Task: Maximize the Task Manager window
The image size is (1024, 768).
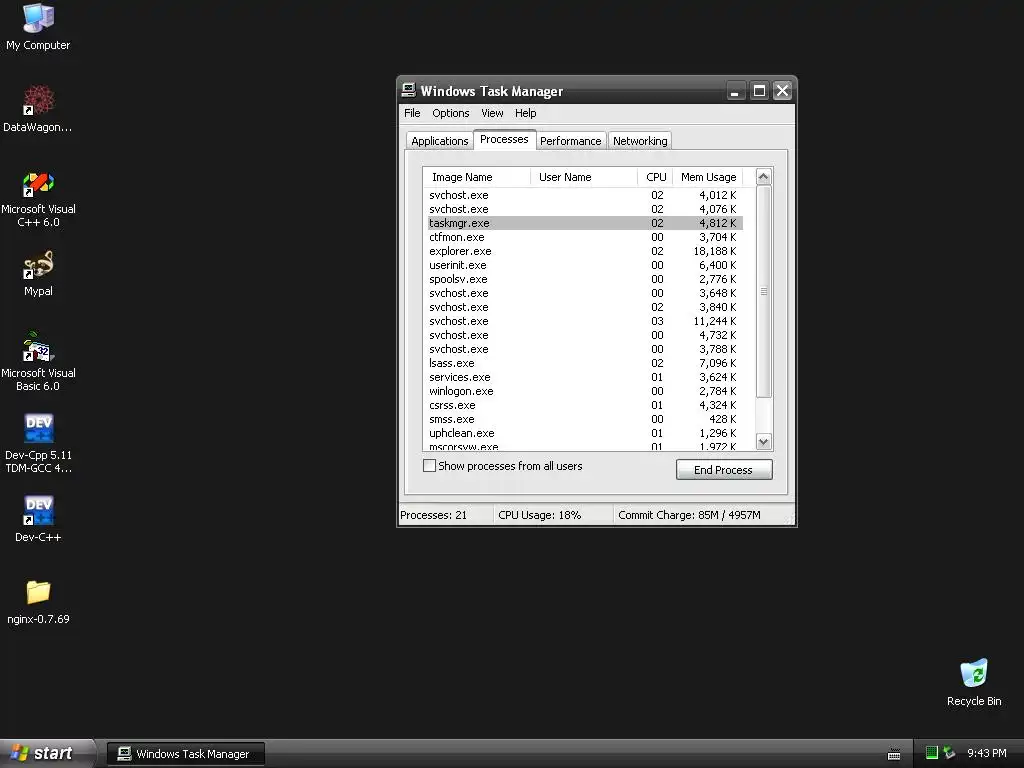Action: click(759, 91)
